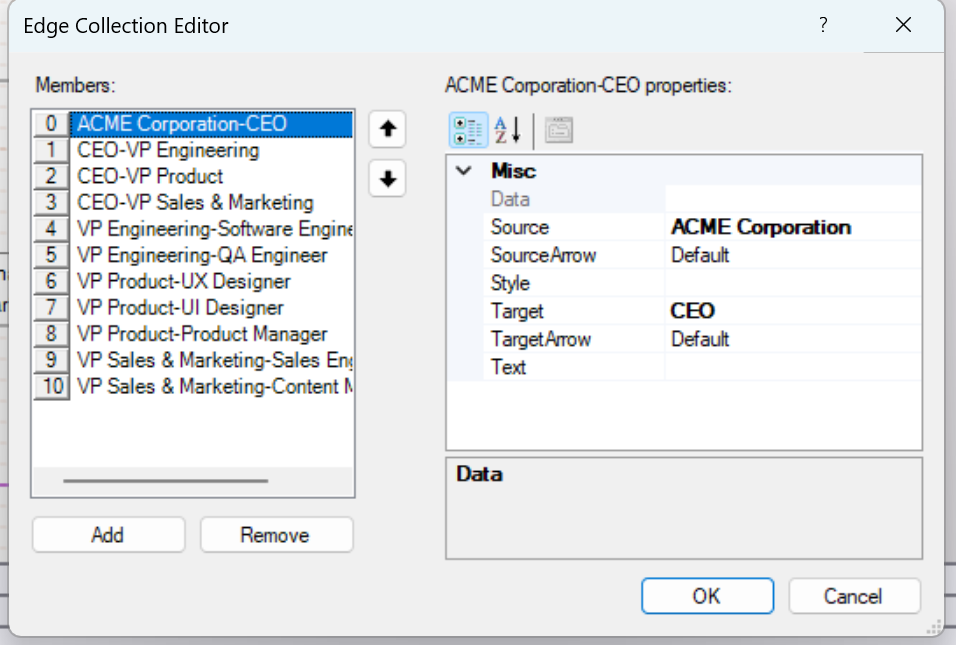Click index number 10 in Members list

click(51, 386)
